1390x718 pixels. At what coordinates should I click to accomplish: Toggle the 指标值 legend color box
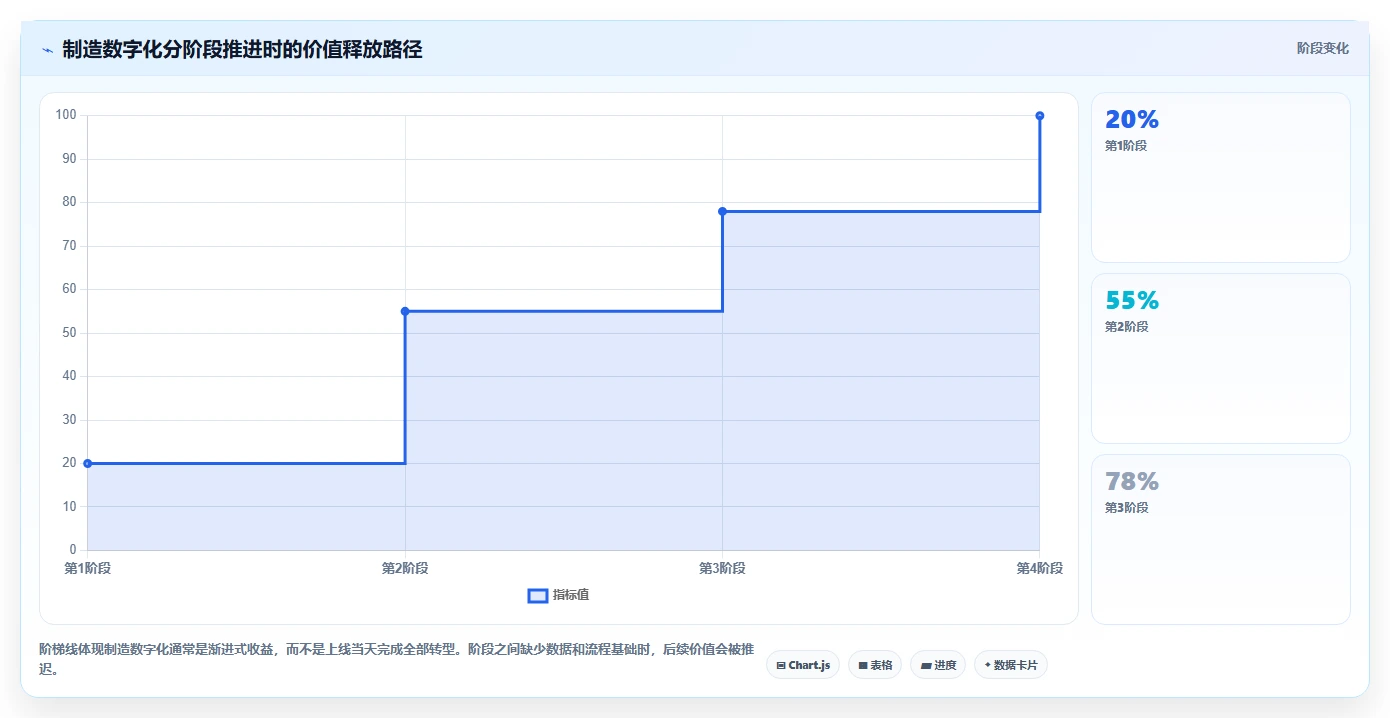(x=538, y=596)
